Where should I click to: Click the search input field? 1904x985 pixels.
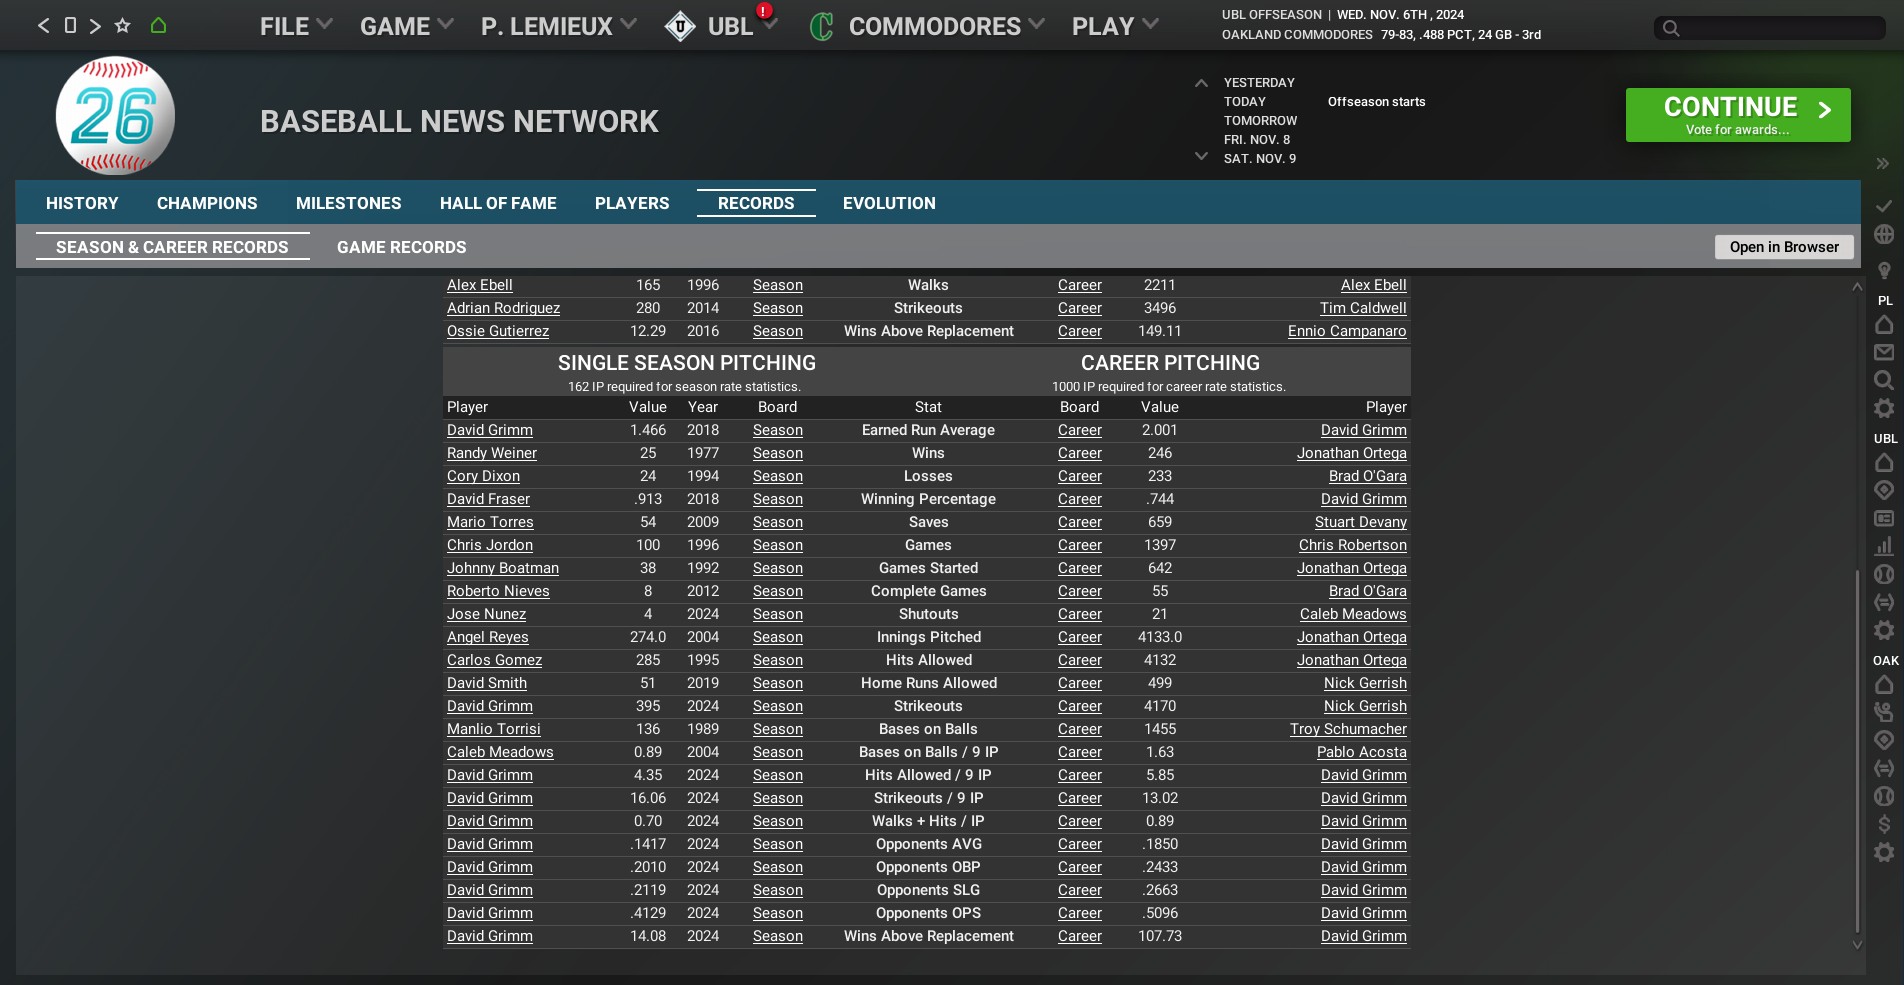(x=1770, y=28)
